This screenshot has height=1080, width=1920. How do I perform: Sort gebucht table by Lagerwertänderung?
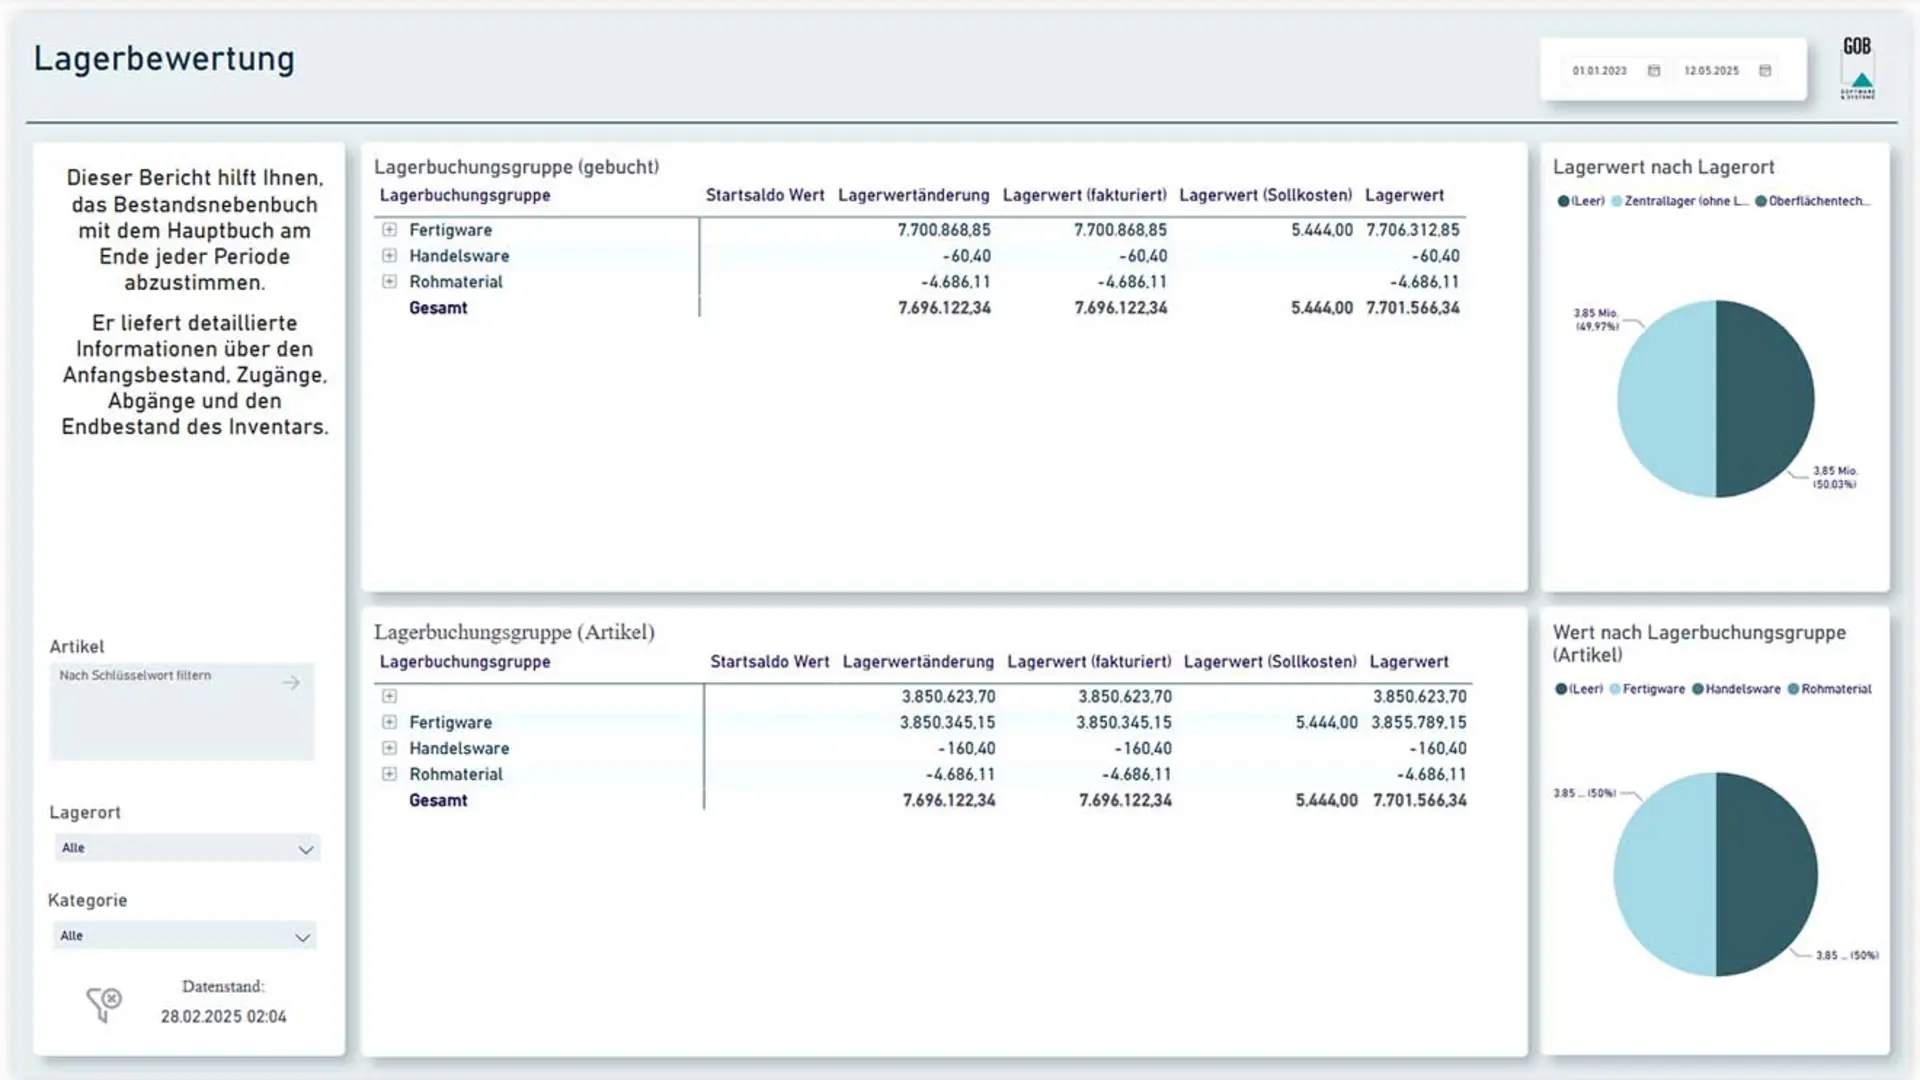point(913,195)
